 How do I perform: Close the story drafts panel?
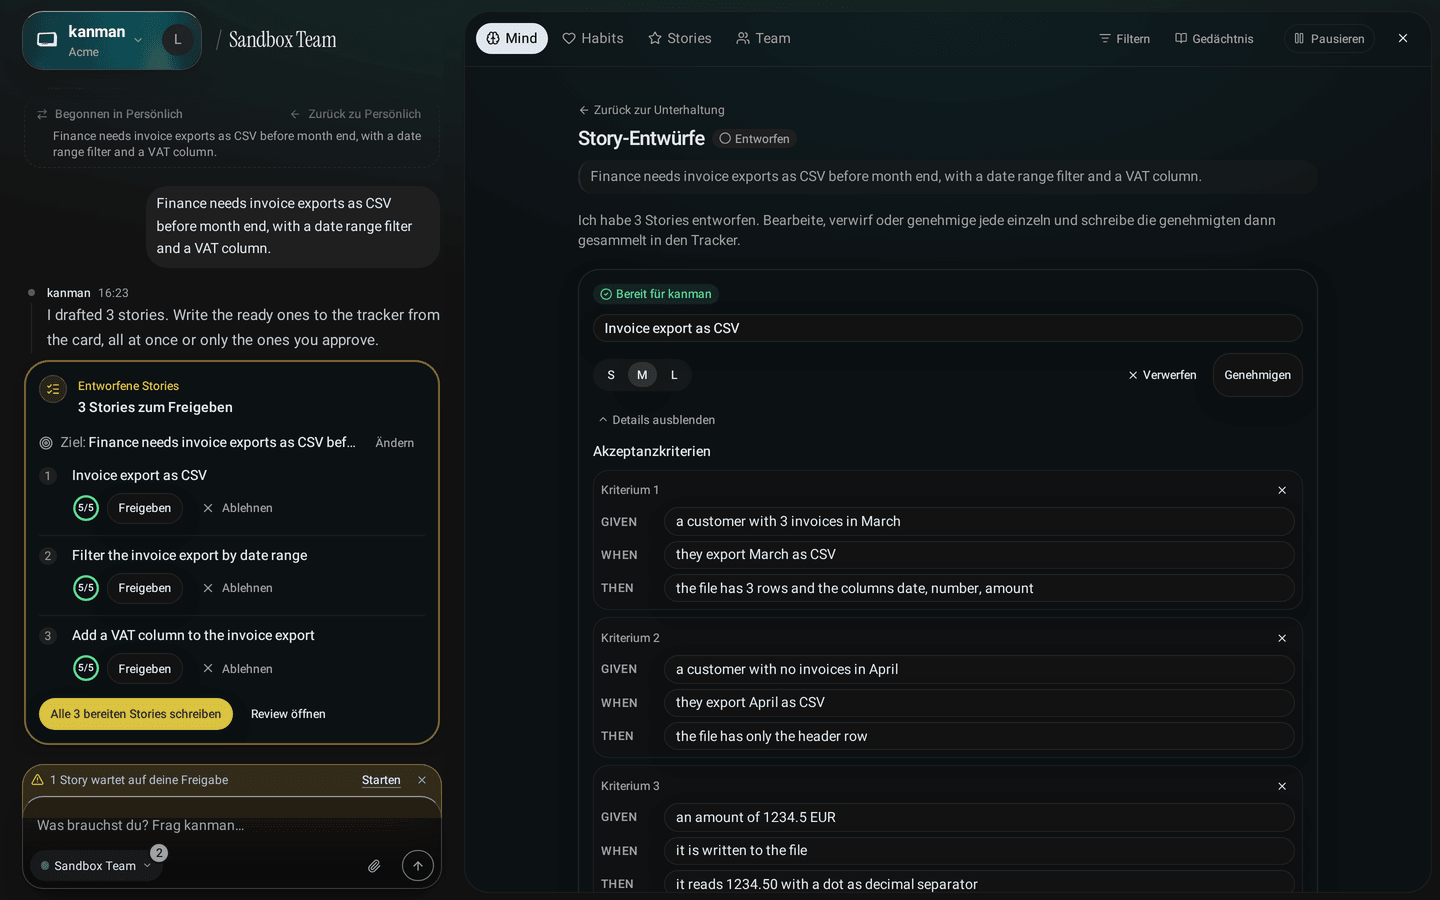click(1403, 38)
